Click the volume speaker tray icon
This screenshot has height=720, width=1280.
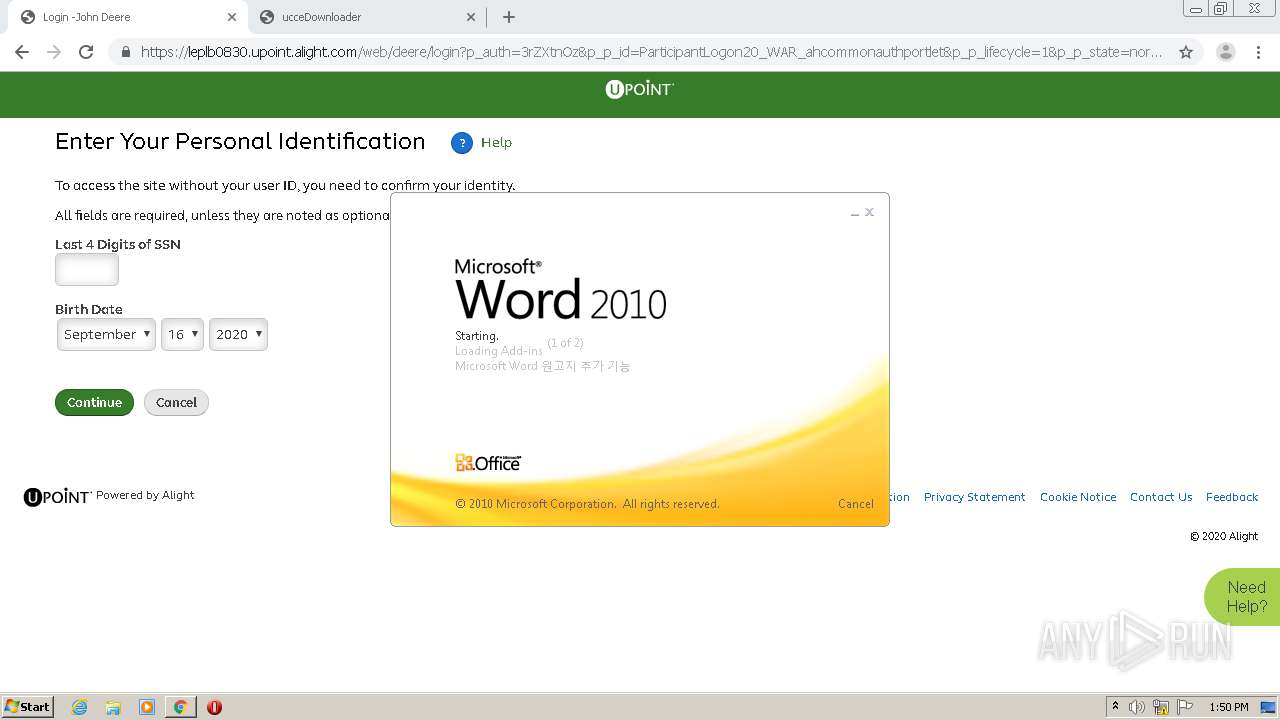pos(1137,707)
